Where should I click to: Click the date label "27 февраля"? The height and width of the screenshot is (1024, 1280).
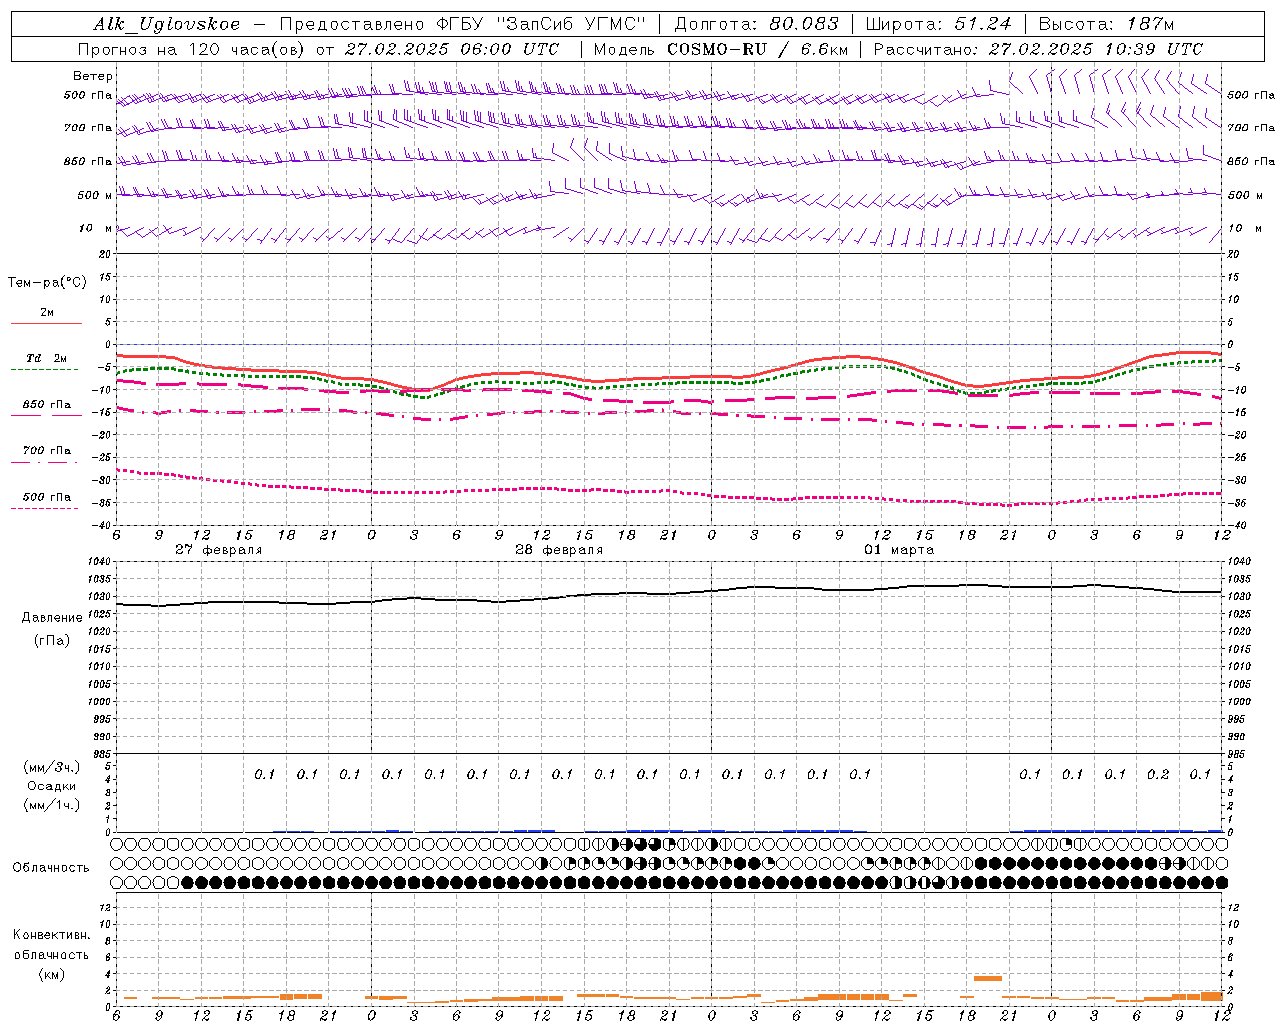219,550
